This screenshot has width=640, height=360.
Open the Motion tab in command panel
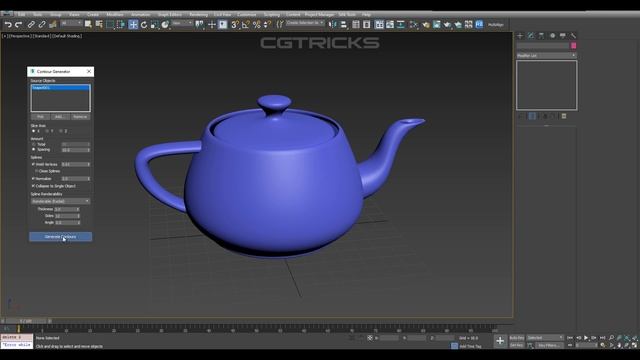(552, 36)
